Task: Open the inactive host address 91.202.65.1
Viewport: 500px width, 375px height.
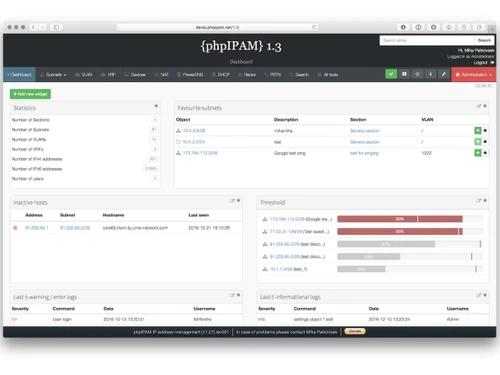Action: pos(37,228)
